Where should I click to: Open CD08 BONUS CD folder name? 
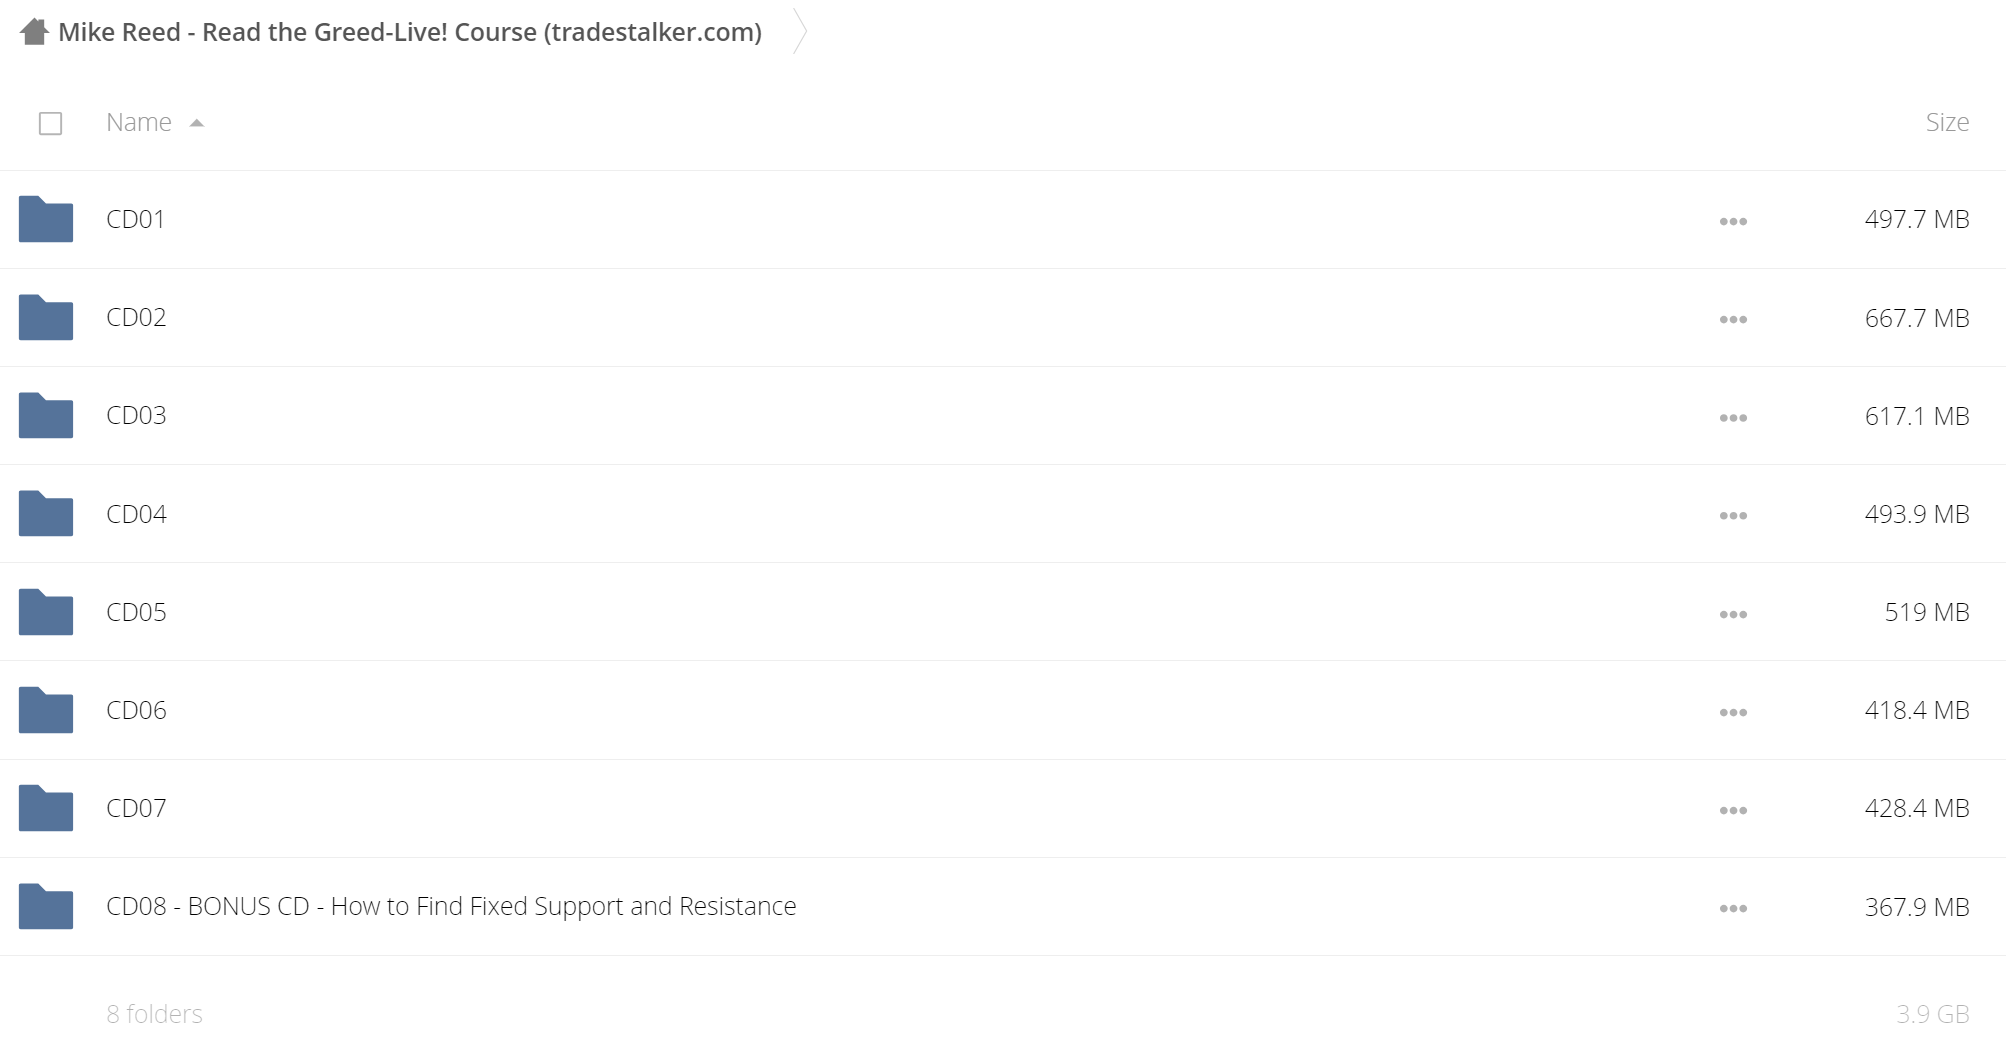451,906
